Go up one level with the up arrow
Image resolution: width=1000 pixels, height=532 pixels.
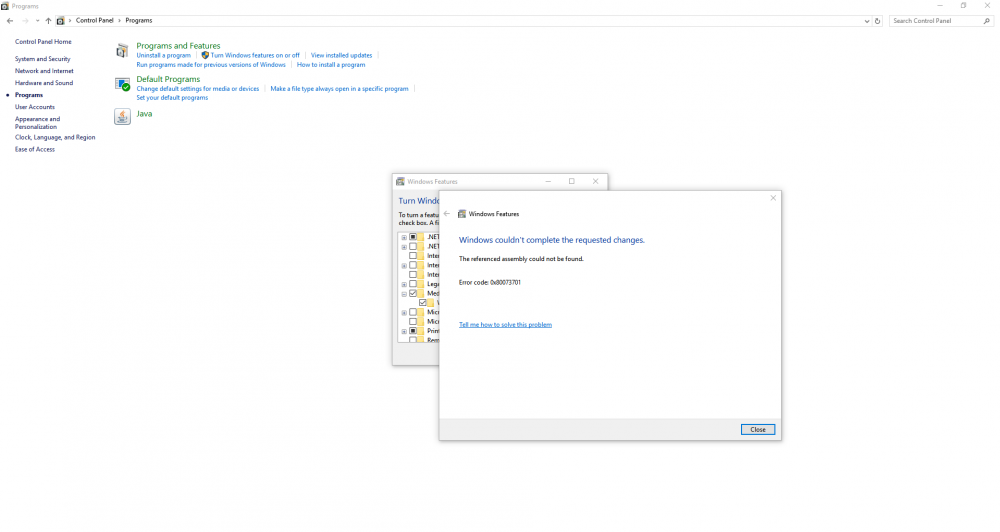48,21
